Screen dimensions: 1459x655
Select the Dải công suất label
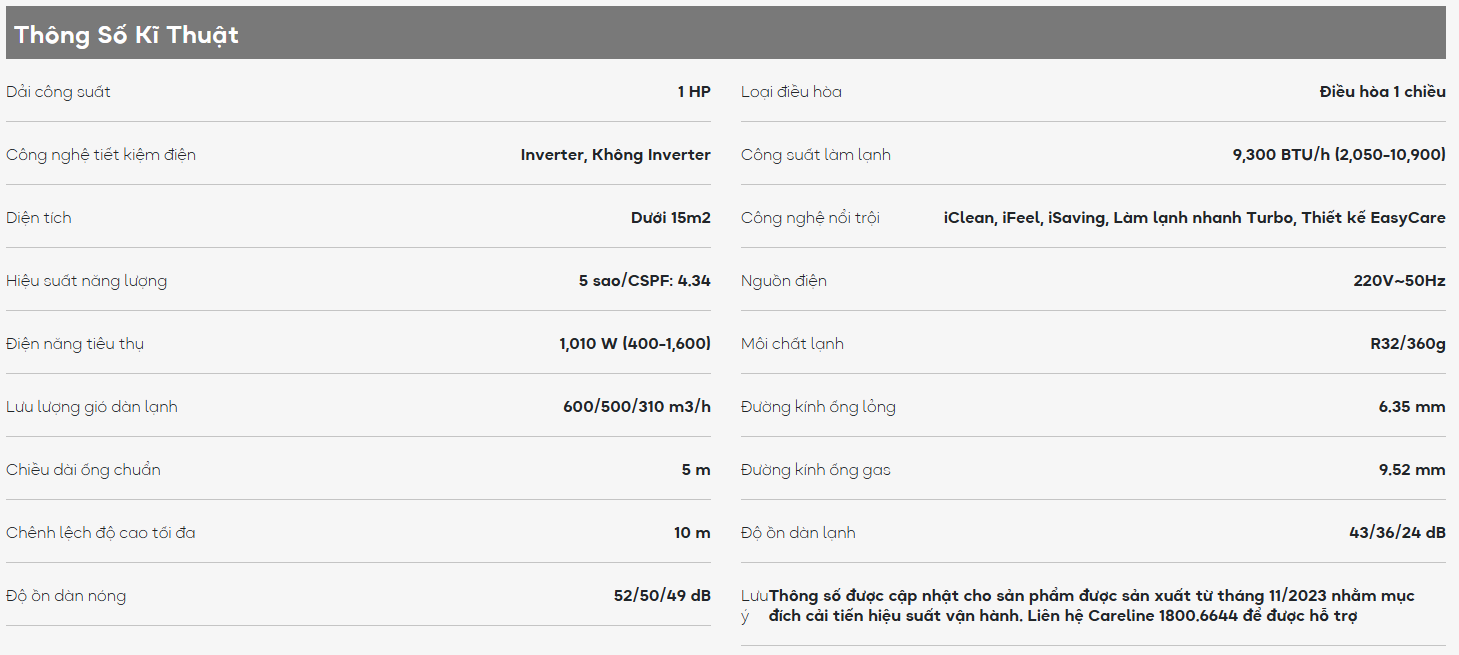[x=58, y=92]
